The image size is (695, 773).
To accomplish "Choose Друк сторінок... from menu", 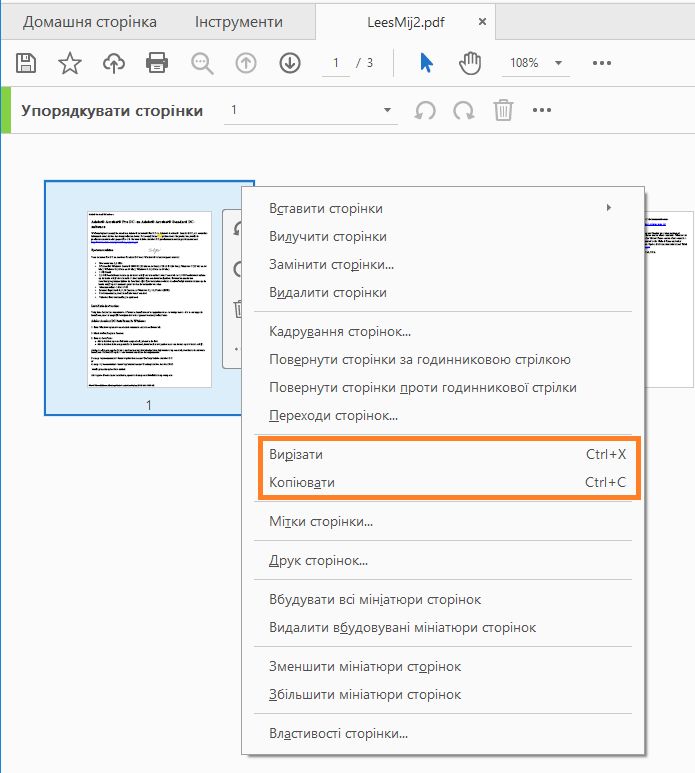I will pos(443,561).
